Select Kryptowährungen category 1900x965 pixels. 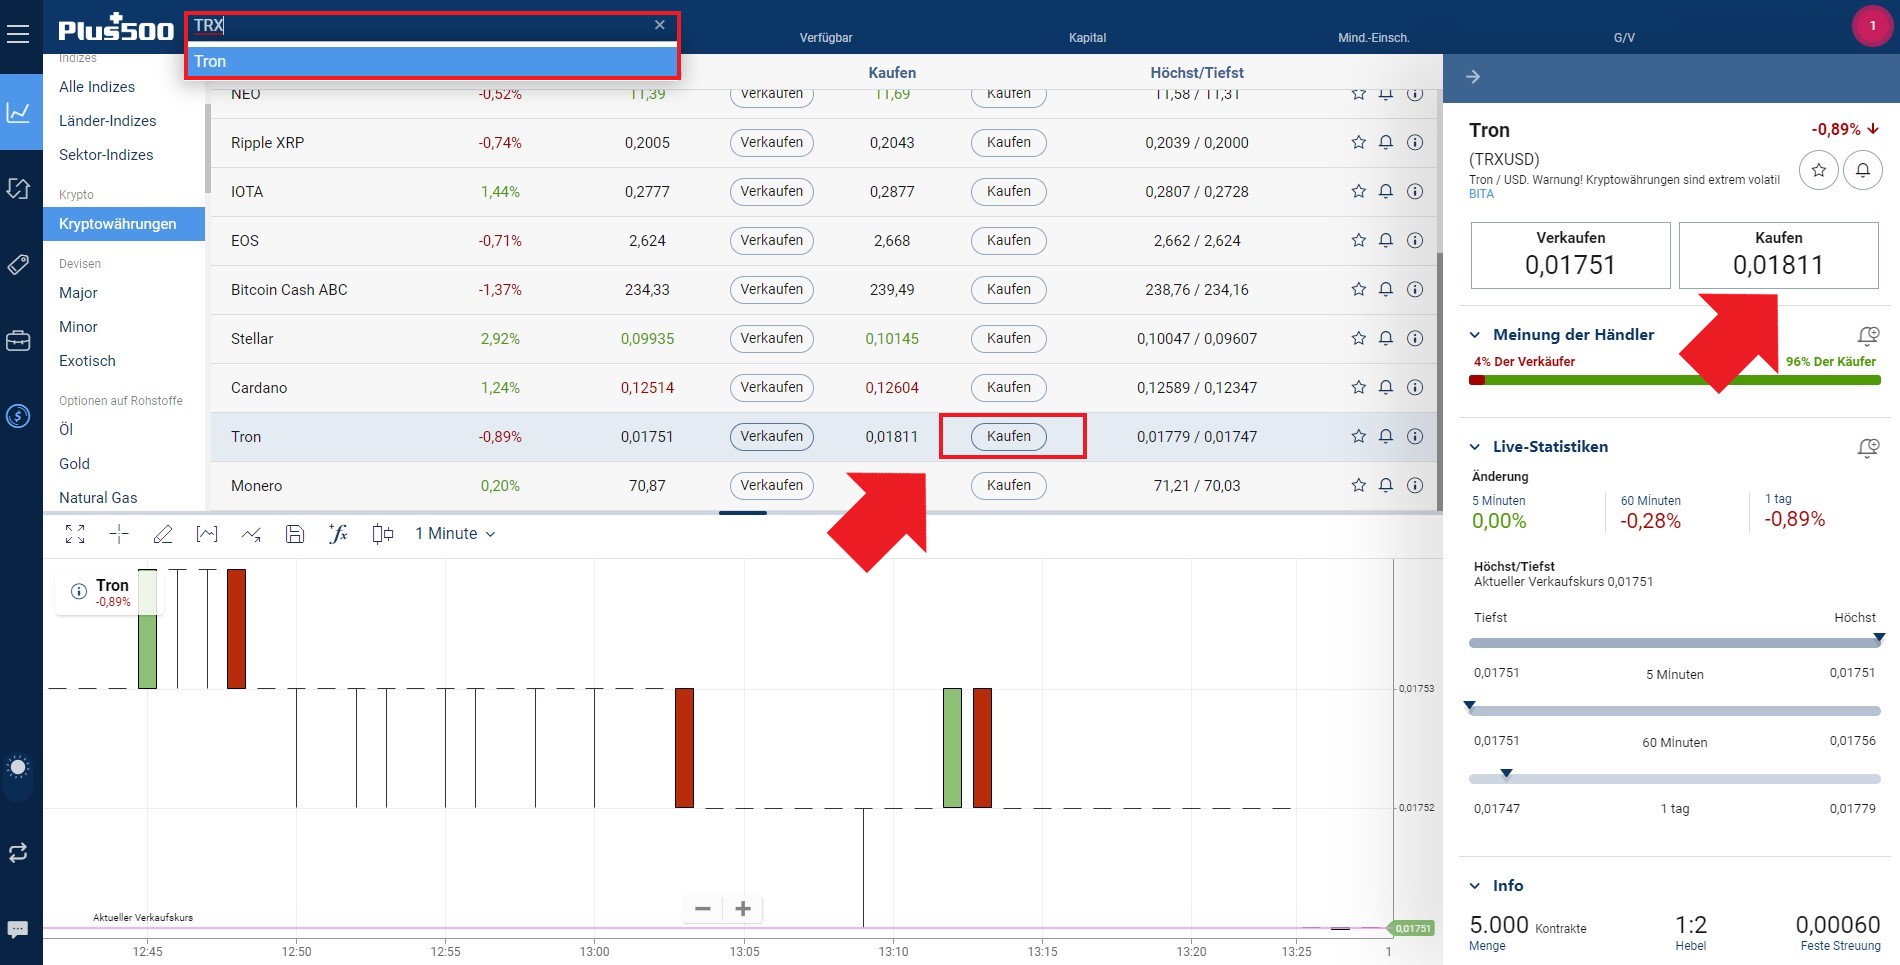click(x=124, y=224)
